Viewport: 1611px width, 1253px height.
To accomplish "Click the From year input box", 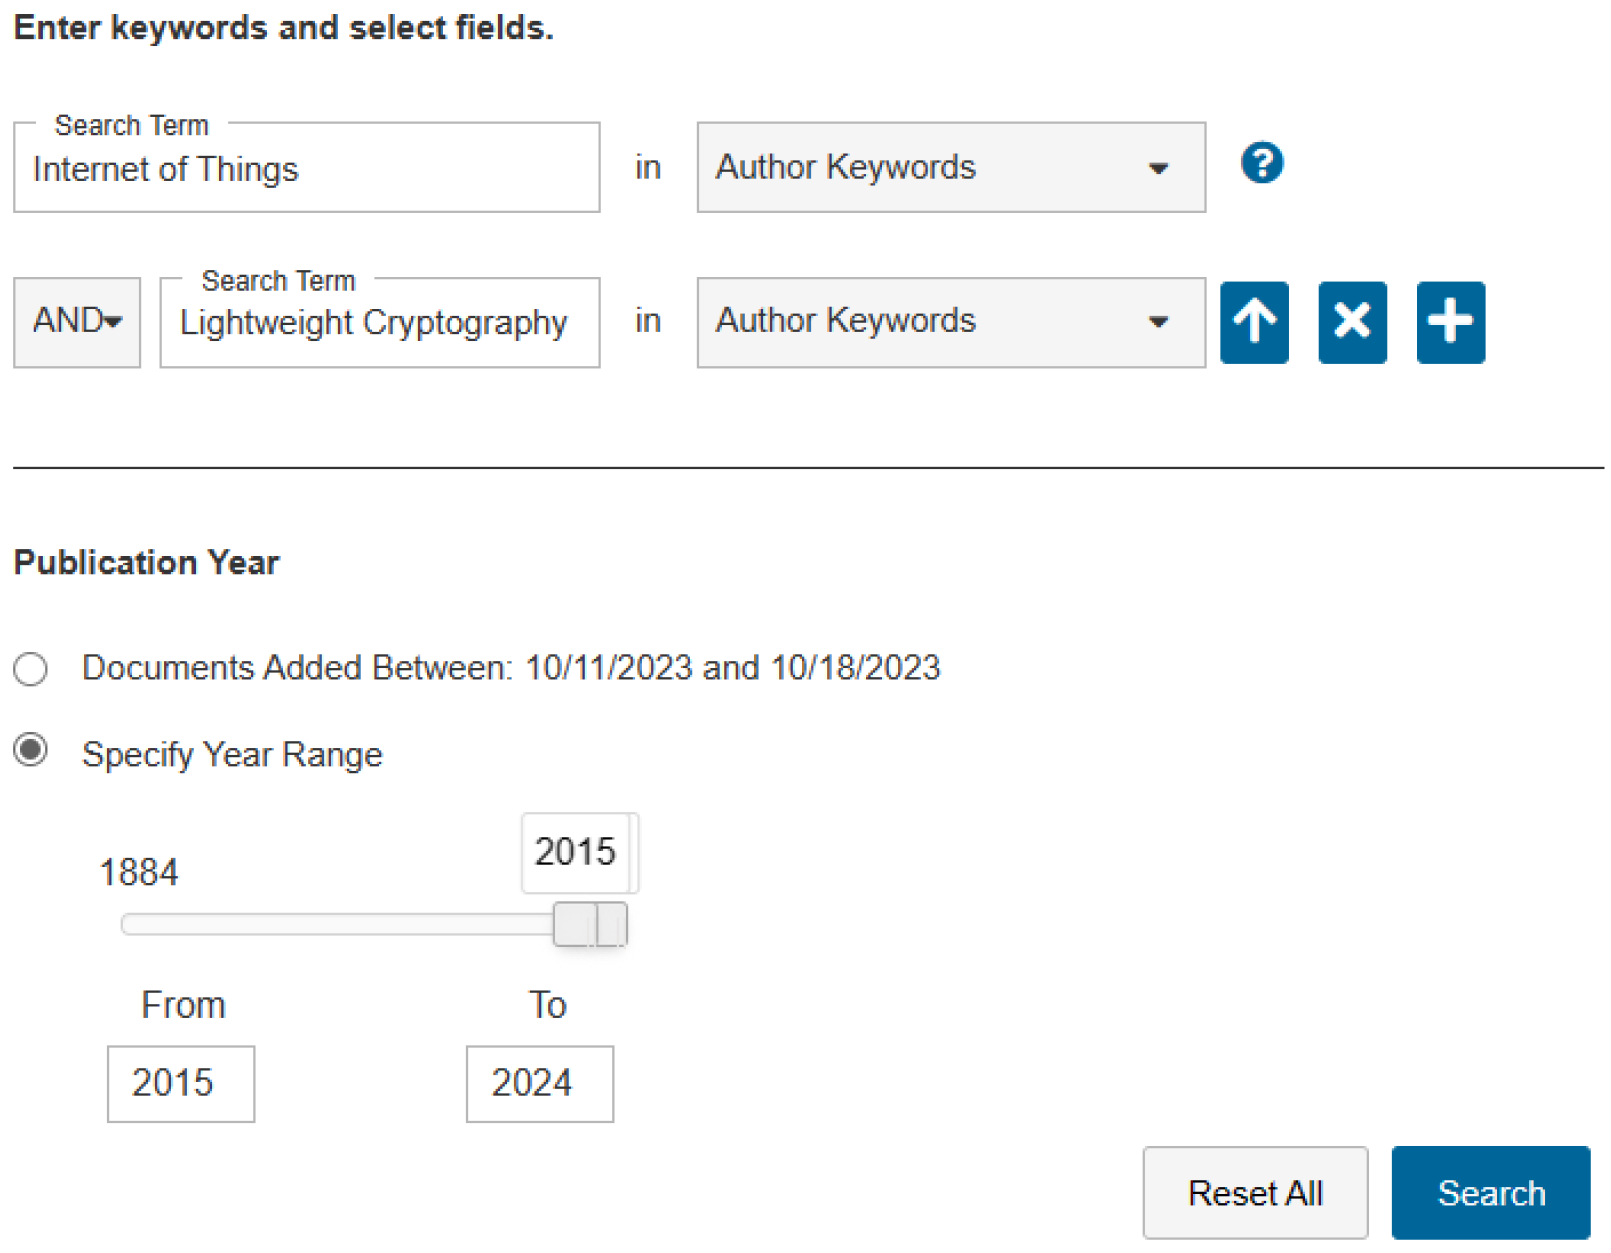I will (181, 1083).
